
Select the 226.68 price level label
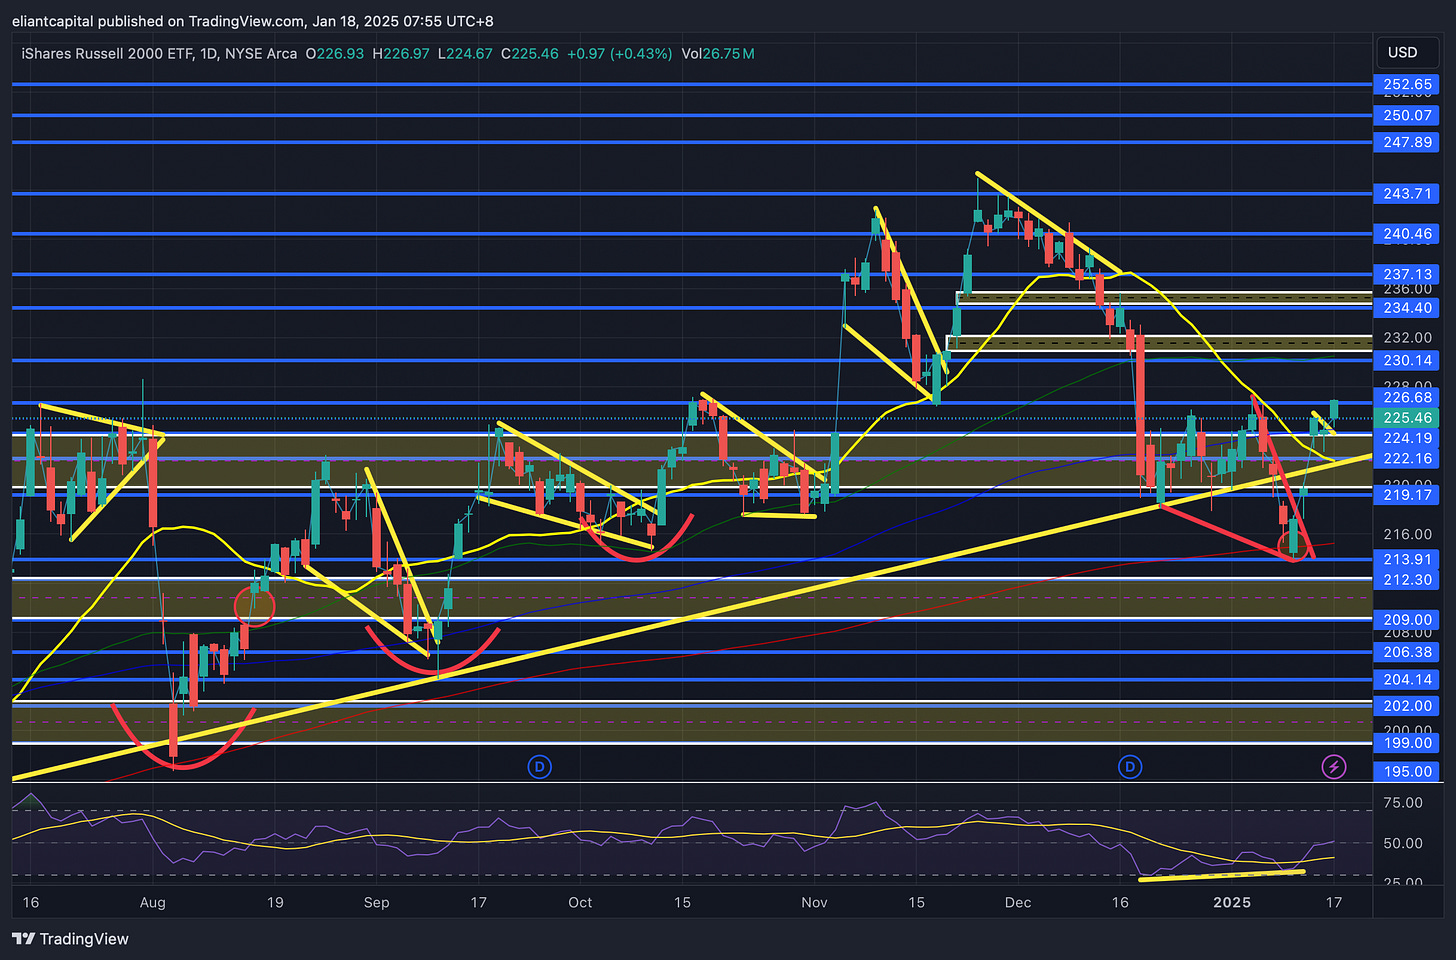click(x=1407, y=398)
